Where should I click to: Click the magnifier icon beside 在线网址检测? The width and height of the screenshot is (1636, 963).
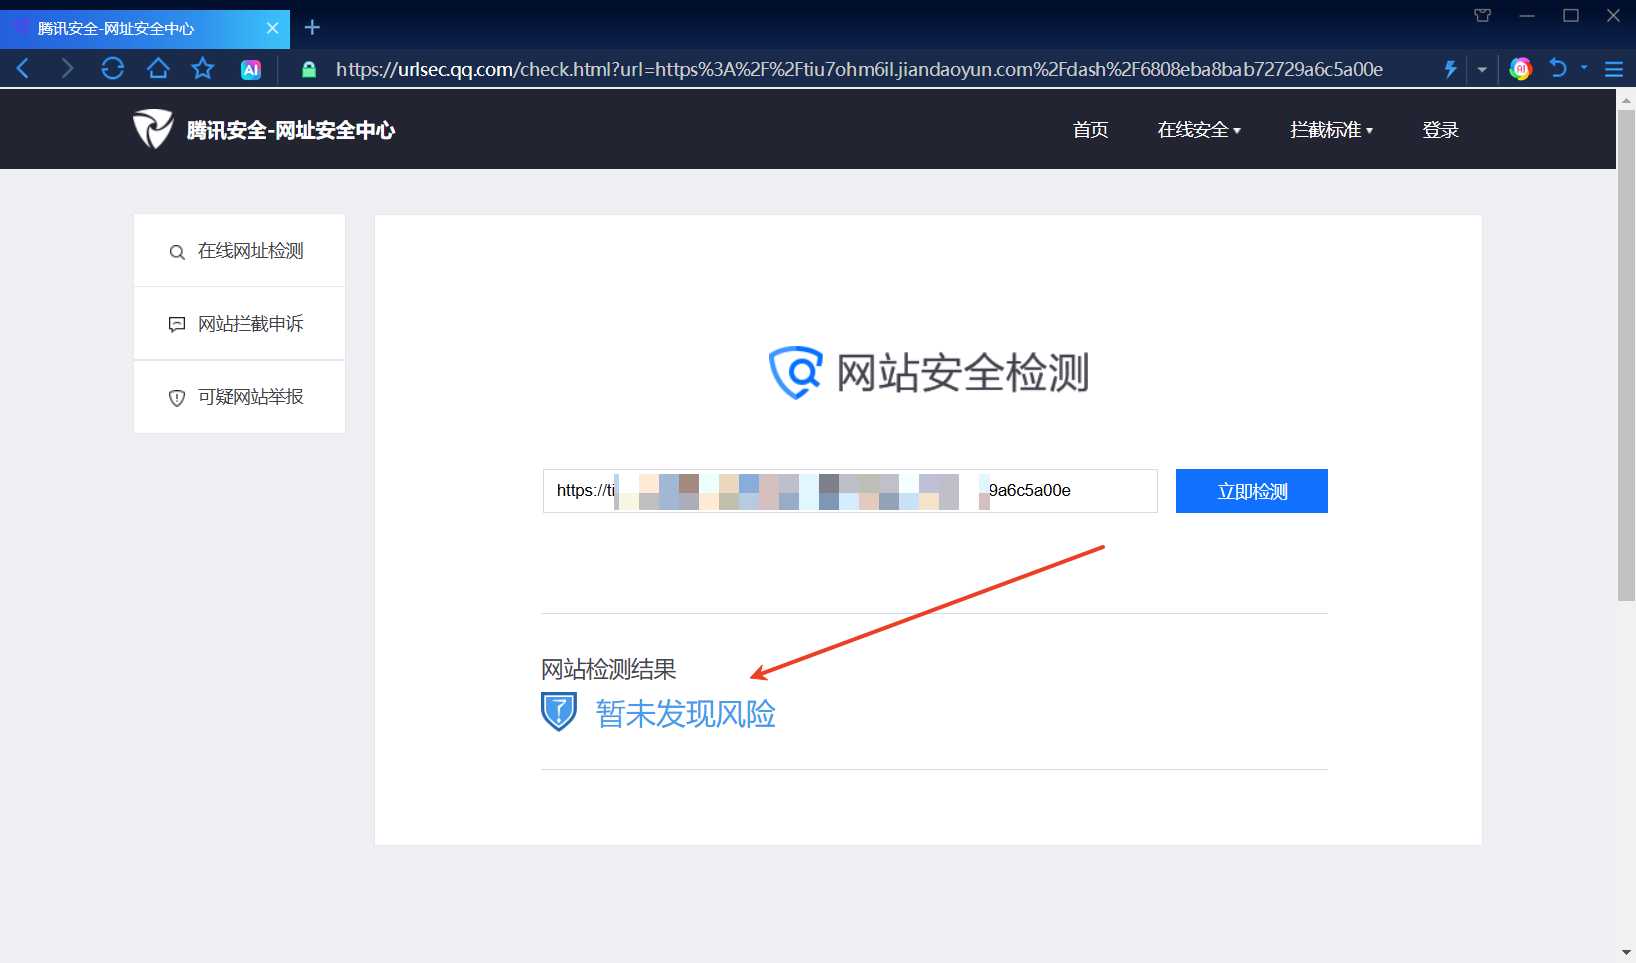click(x=177, y=252)
